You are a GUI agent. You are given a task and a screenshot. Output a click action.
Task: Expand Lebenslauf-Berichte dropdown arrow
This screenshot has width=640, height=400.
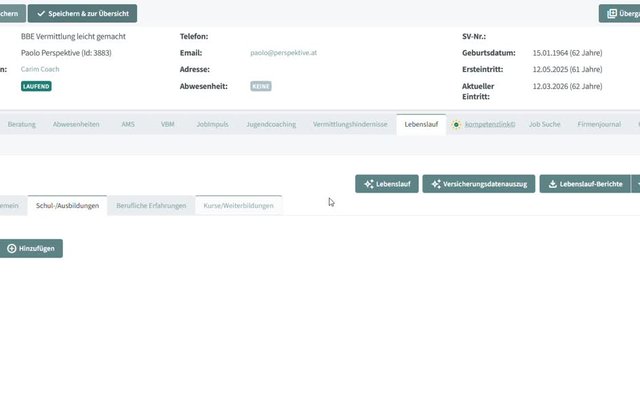coord(636,184)
